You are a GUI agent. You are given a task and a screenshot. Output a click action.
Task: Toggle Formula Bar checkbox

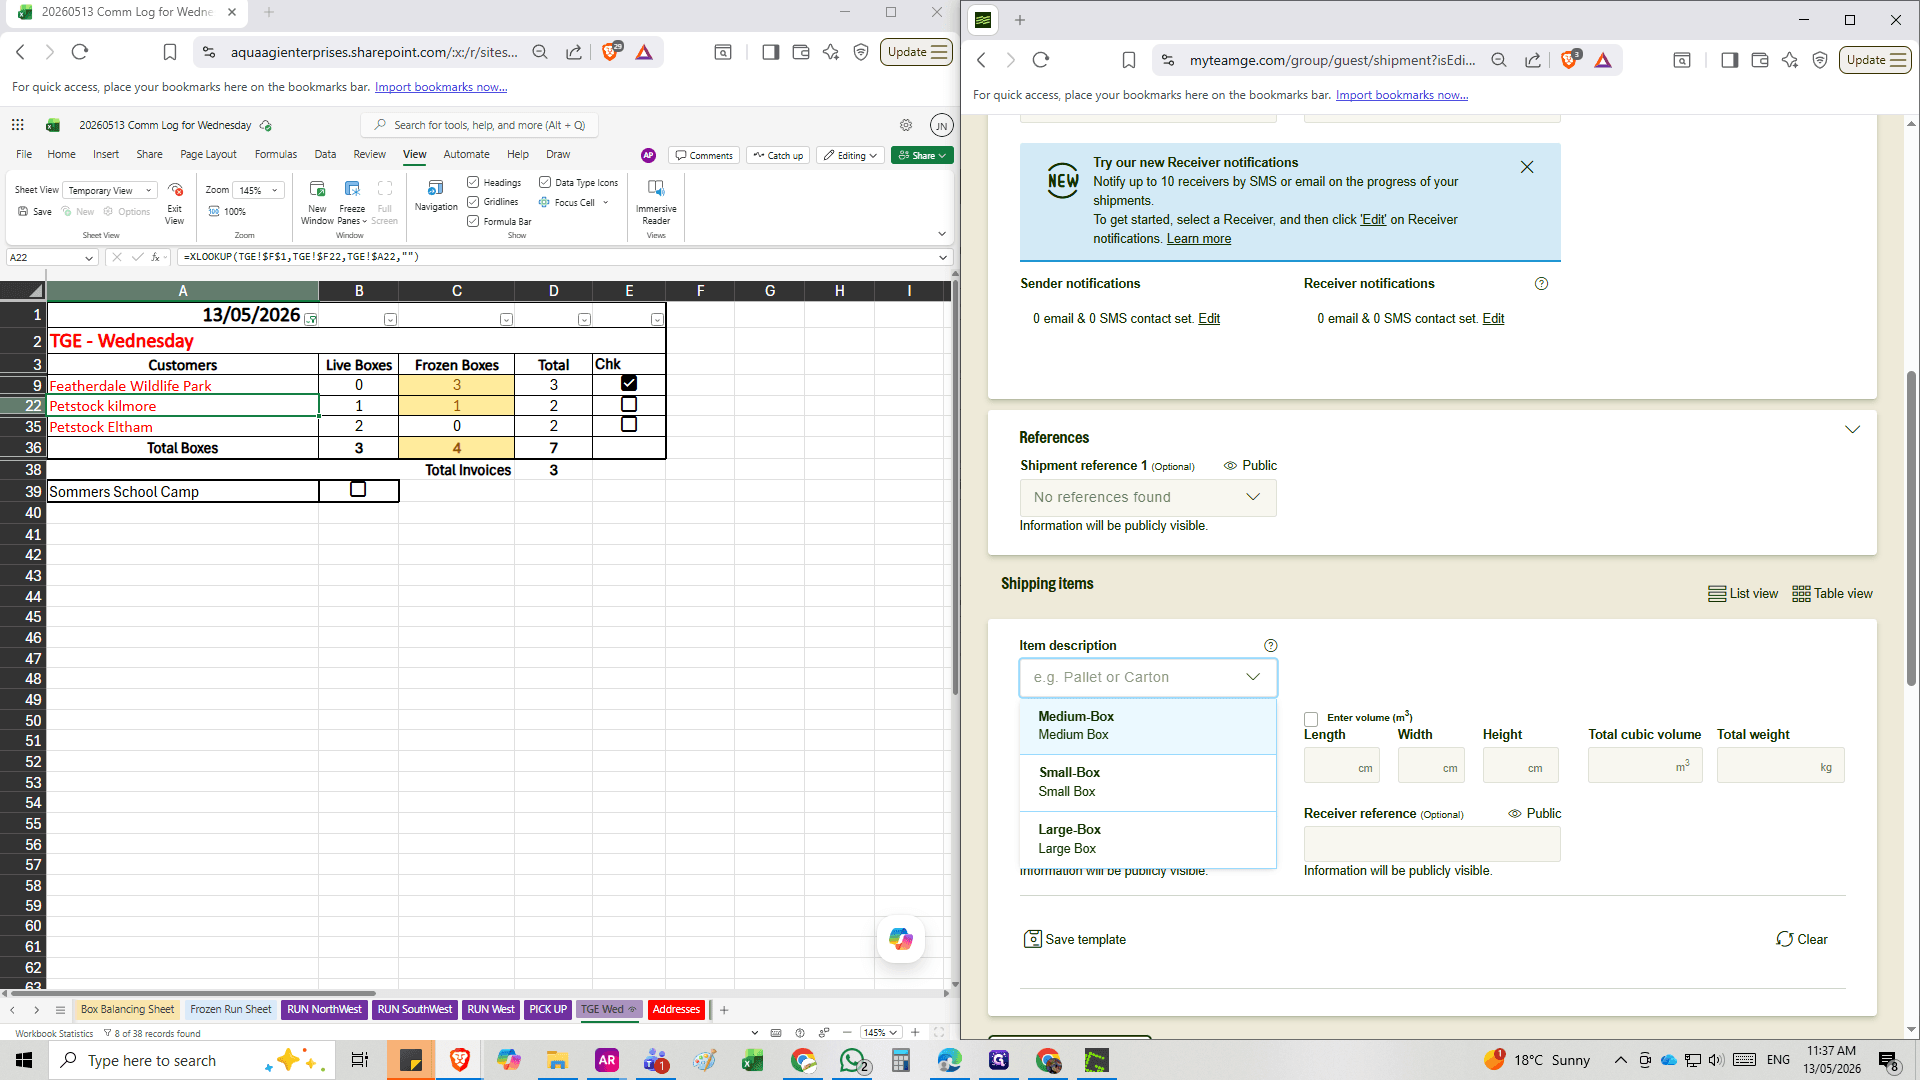(x=473, y=221)
